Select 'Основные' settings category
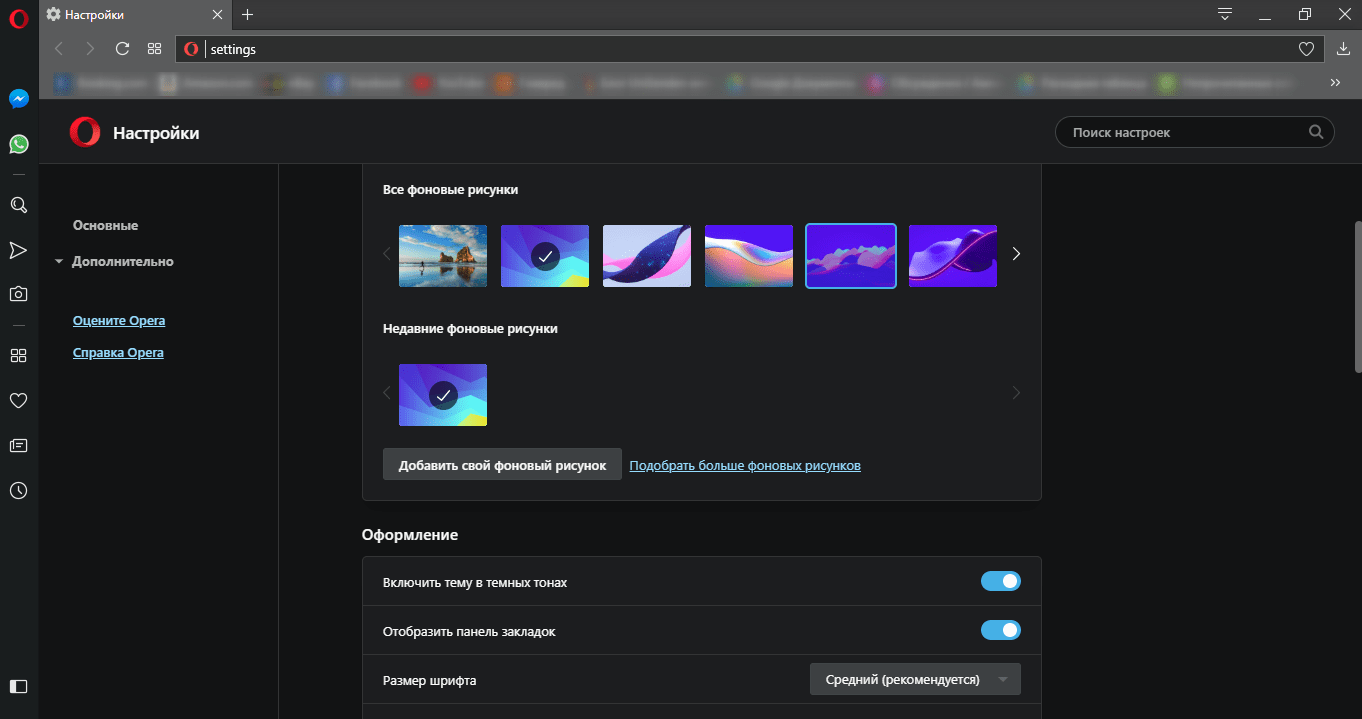 point(106,225)
